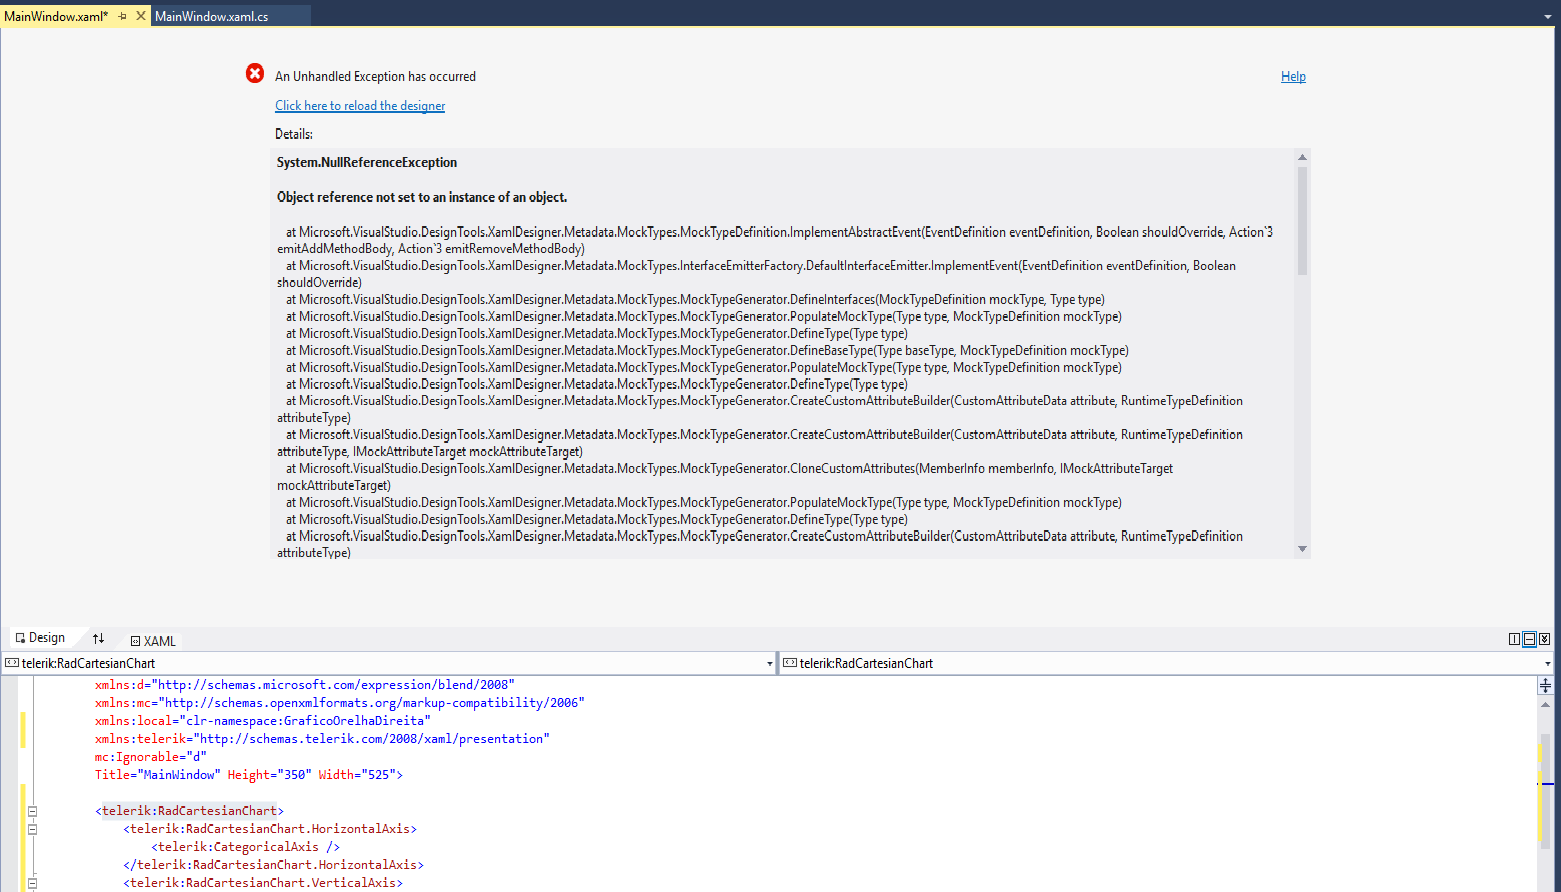Click the ImplementAbstractEvent stack trace line
This screenshot has height=892, width=1561.
coord(775,240)
